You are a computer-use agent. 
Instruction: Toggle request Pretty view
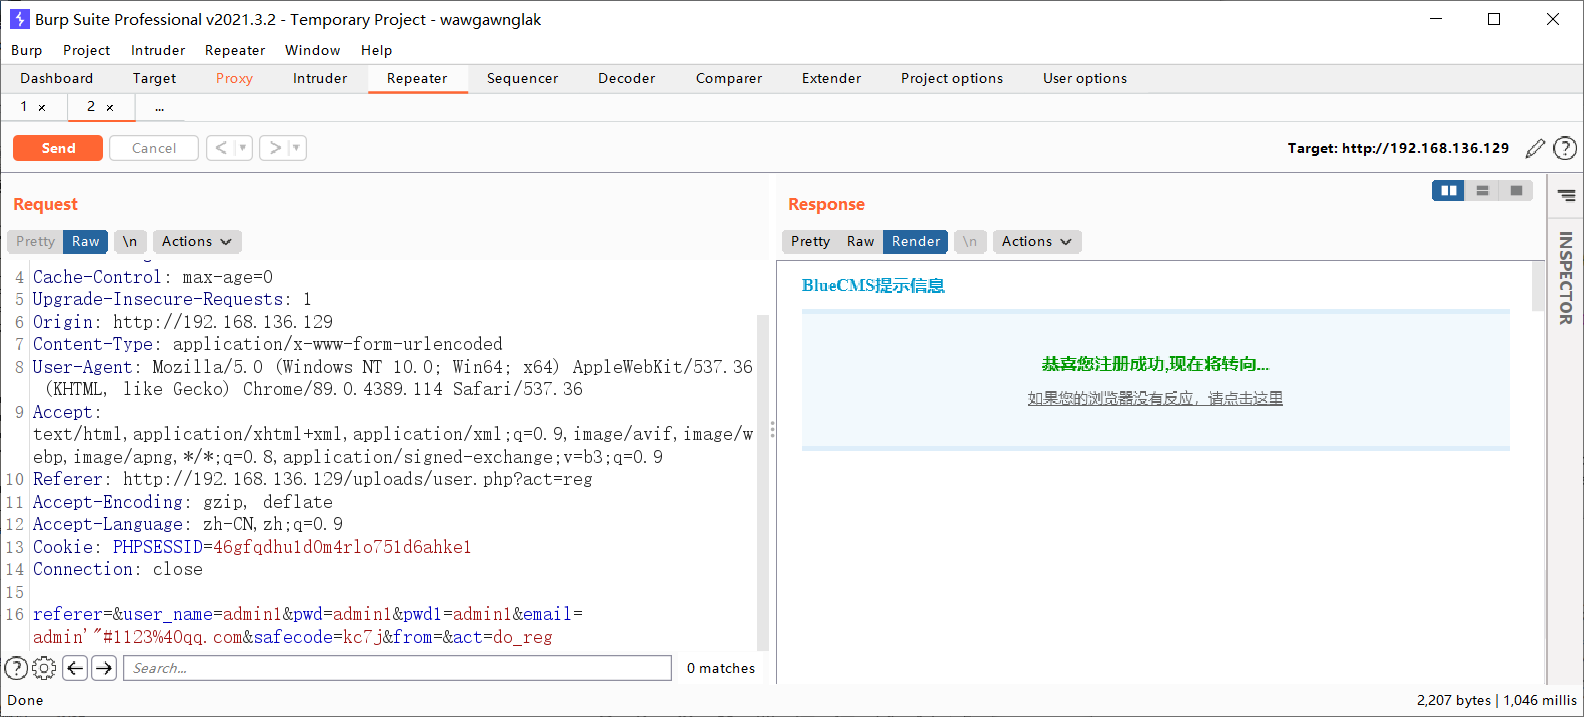[x=35, y=241]
